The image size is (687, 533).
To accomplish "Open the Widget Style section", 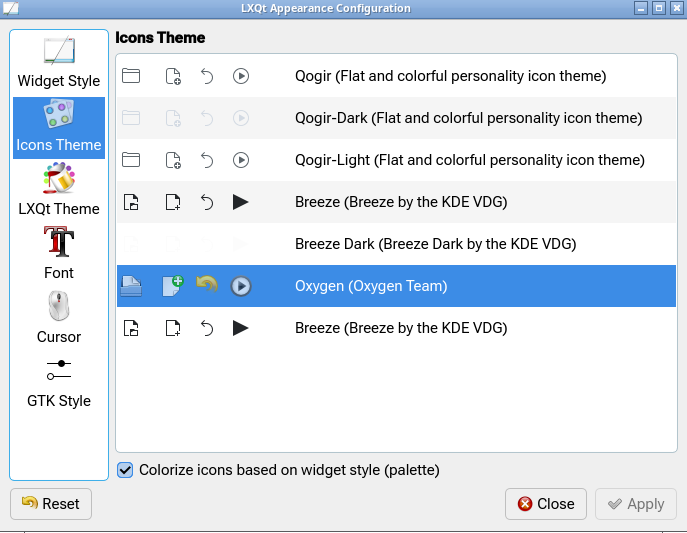I will coord(59,63).
